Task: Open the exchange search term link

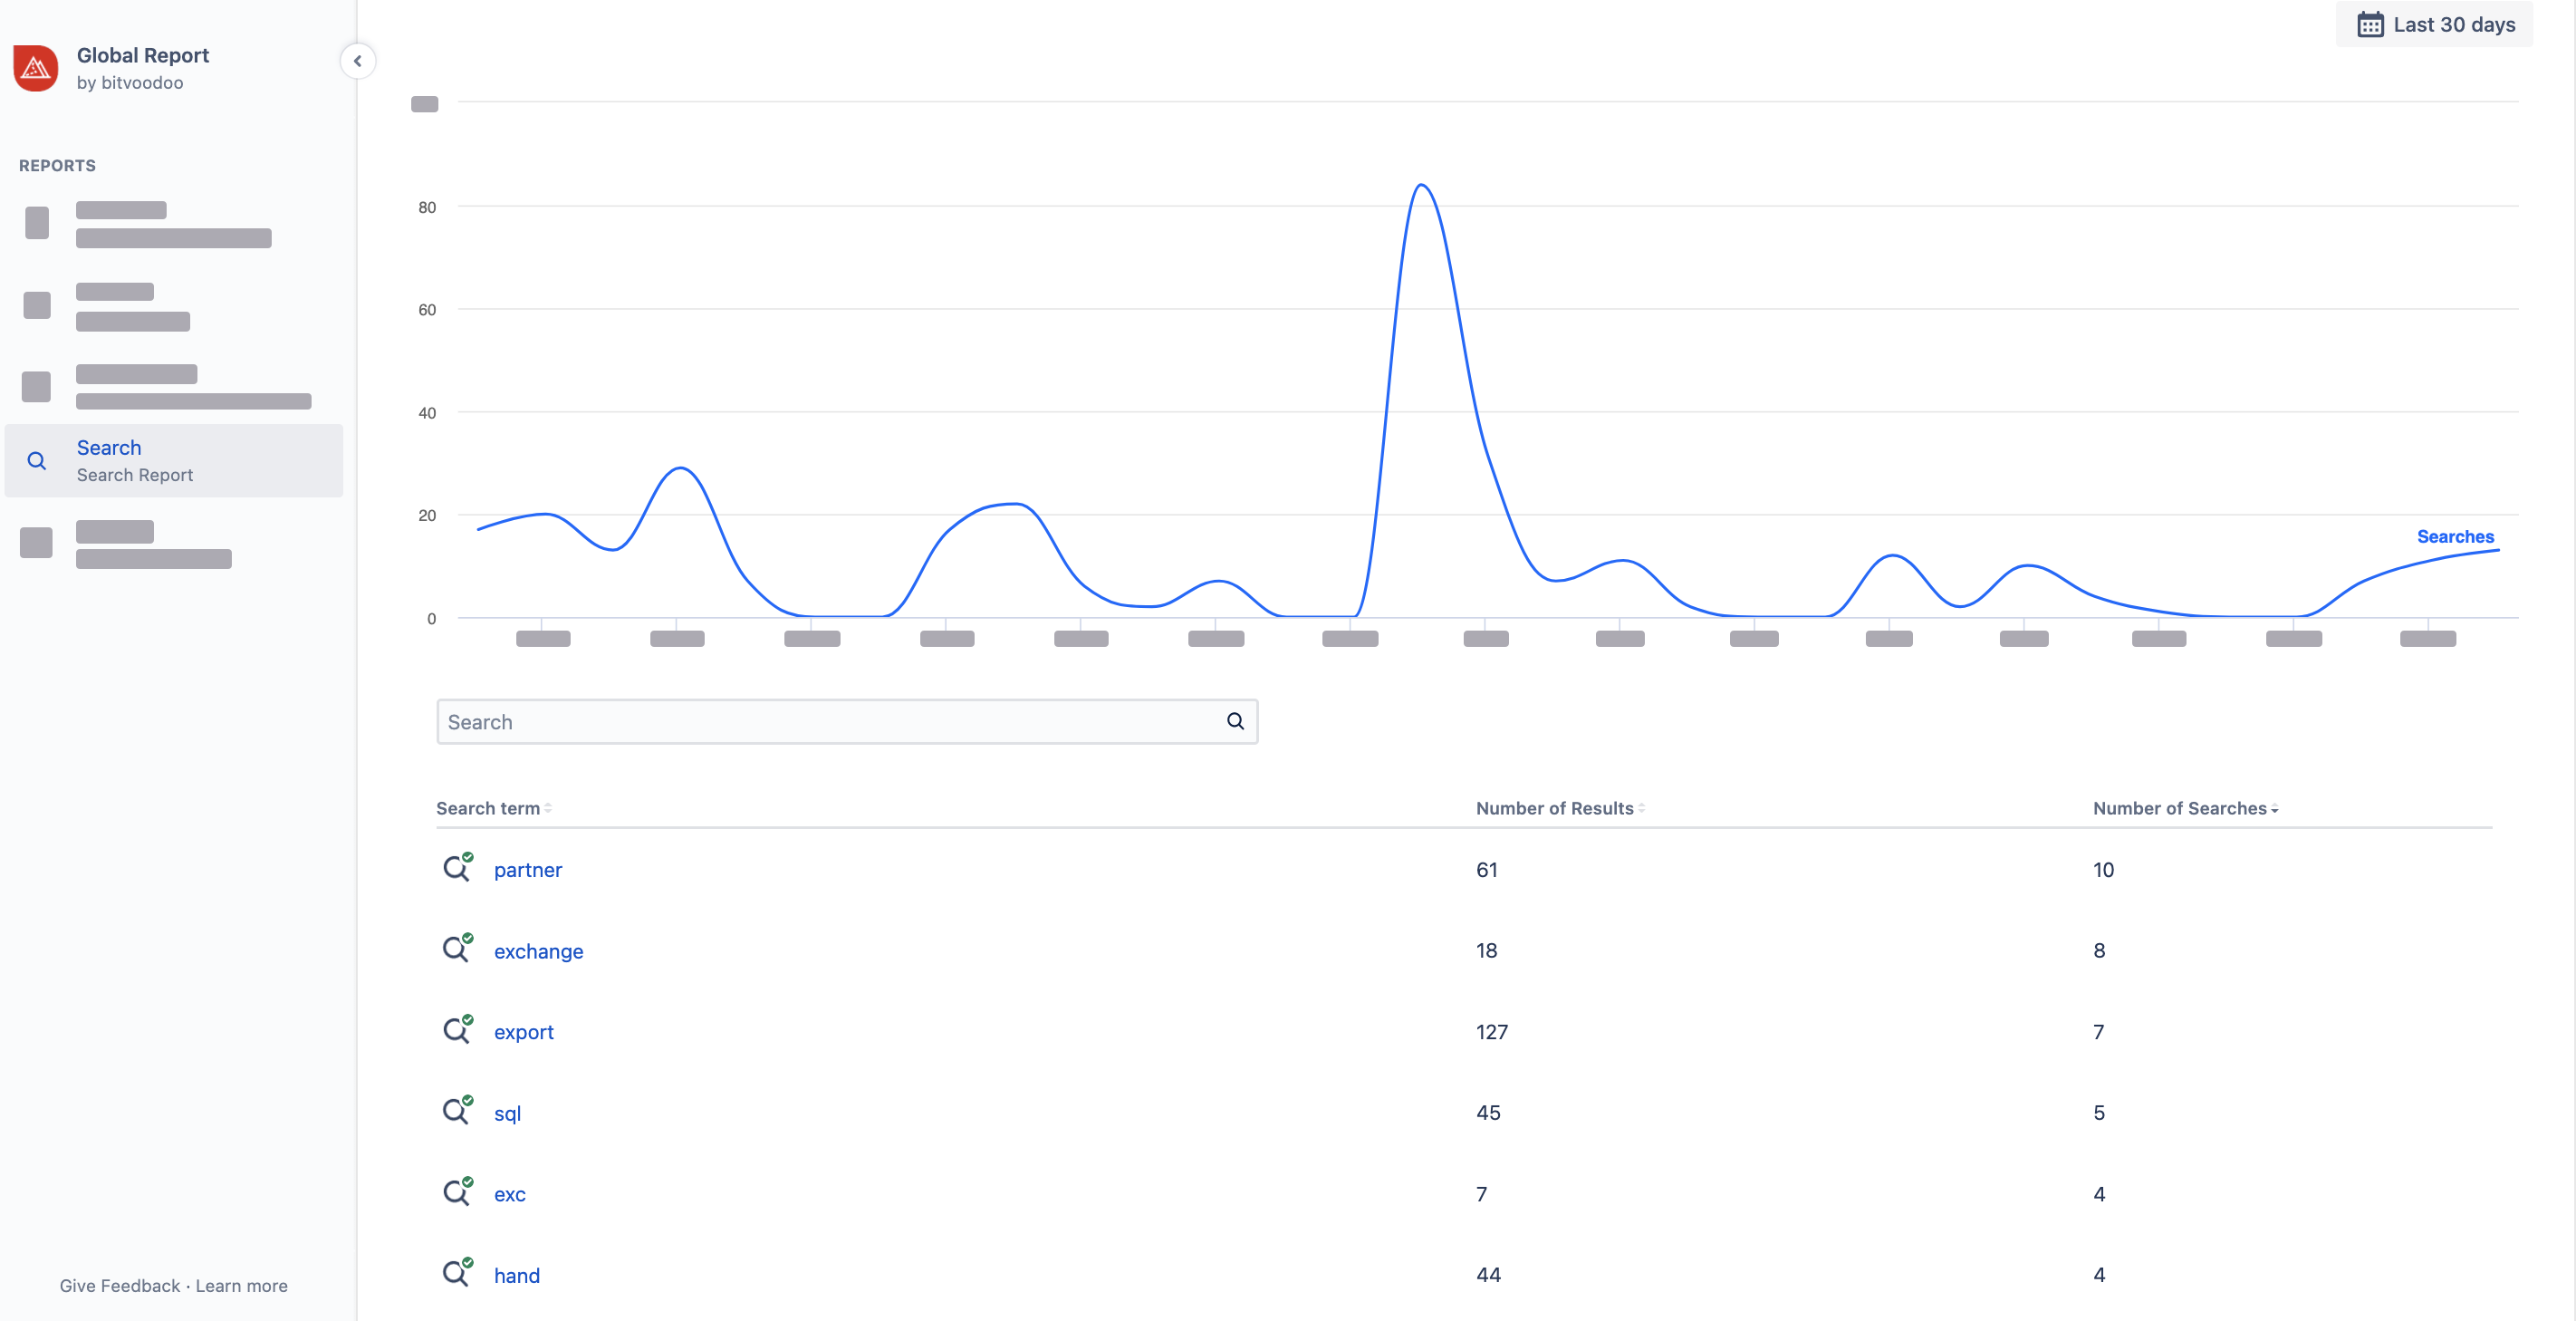Action: [x=538, y=951]
